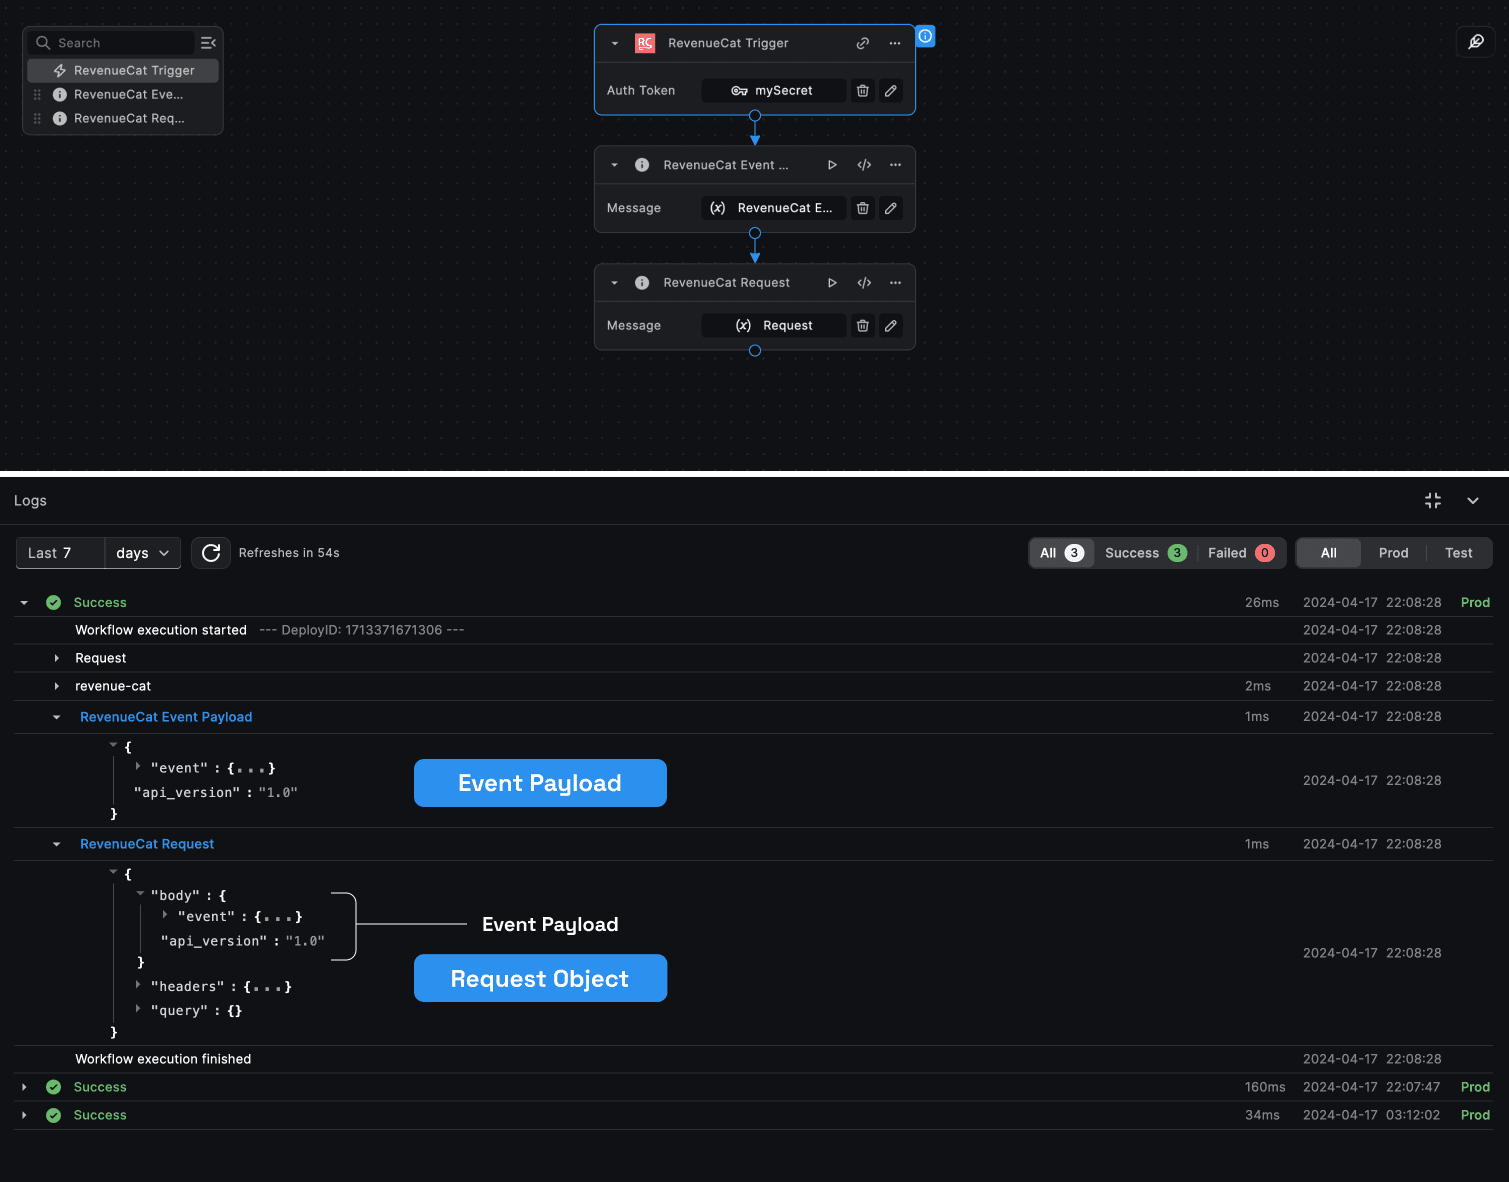The height and width of the screenshot is (1182, 1509).
Task: Click the RevenueCat logo on Trigger node
Action: 645,43
